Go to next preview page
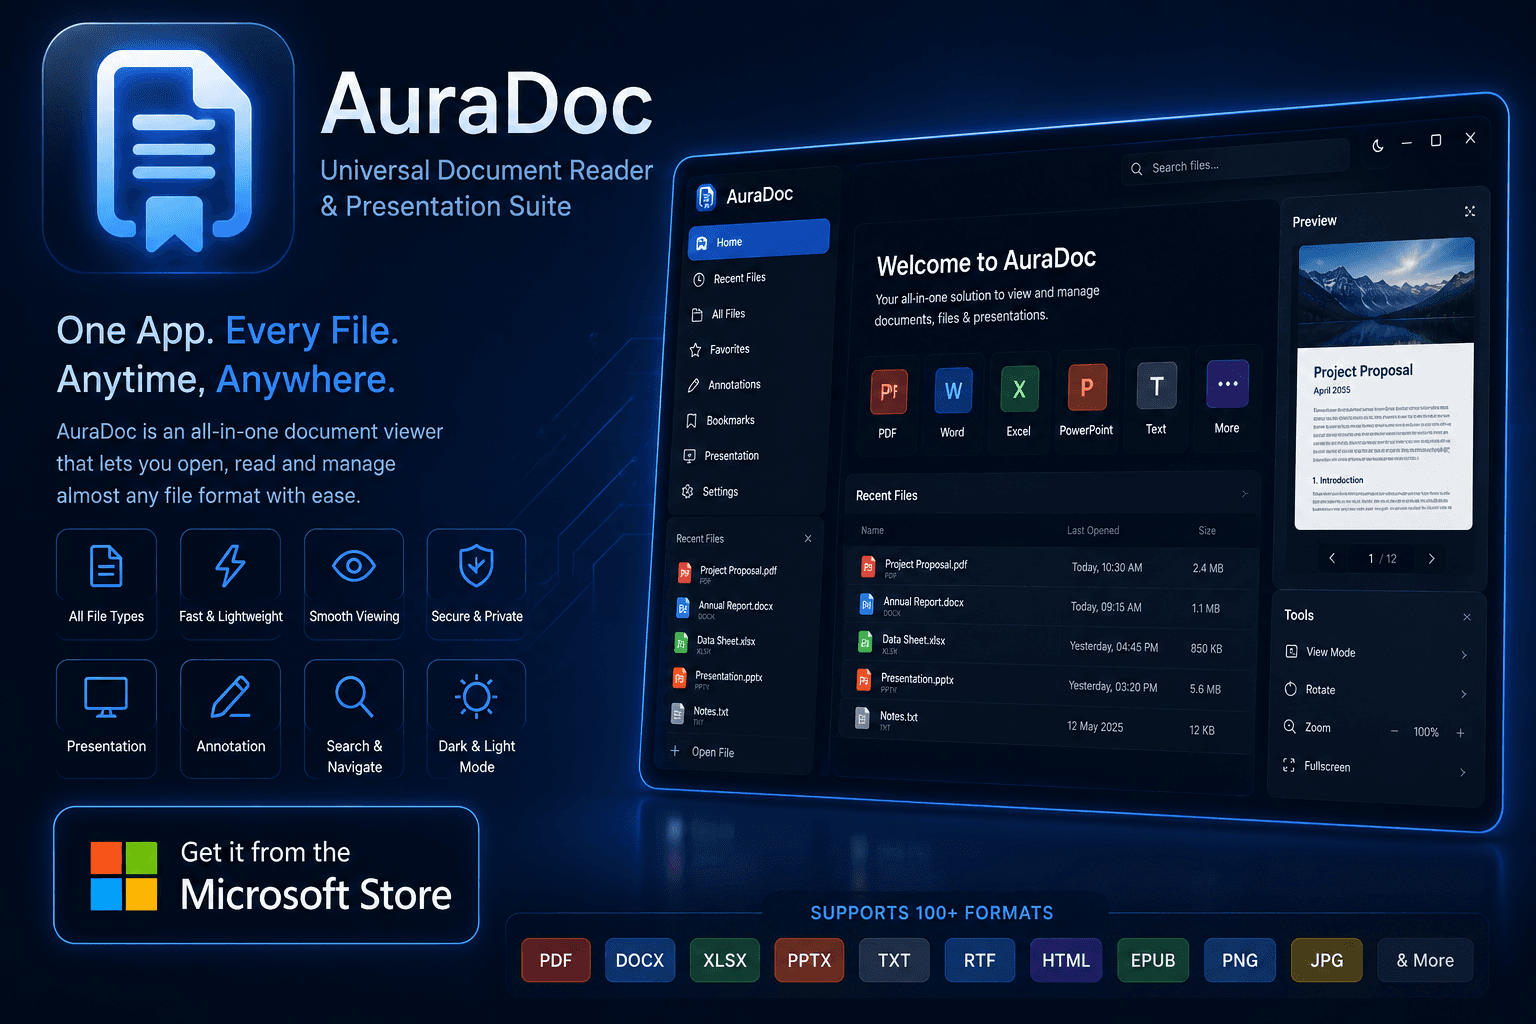 (x=1432, y=559)
